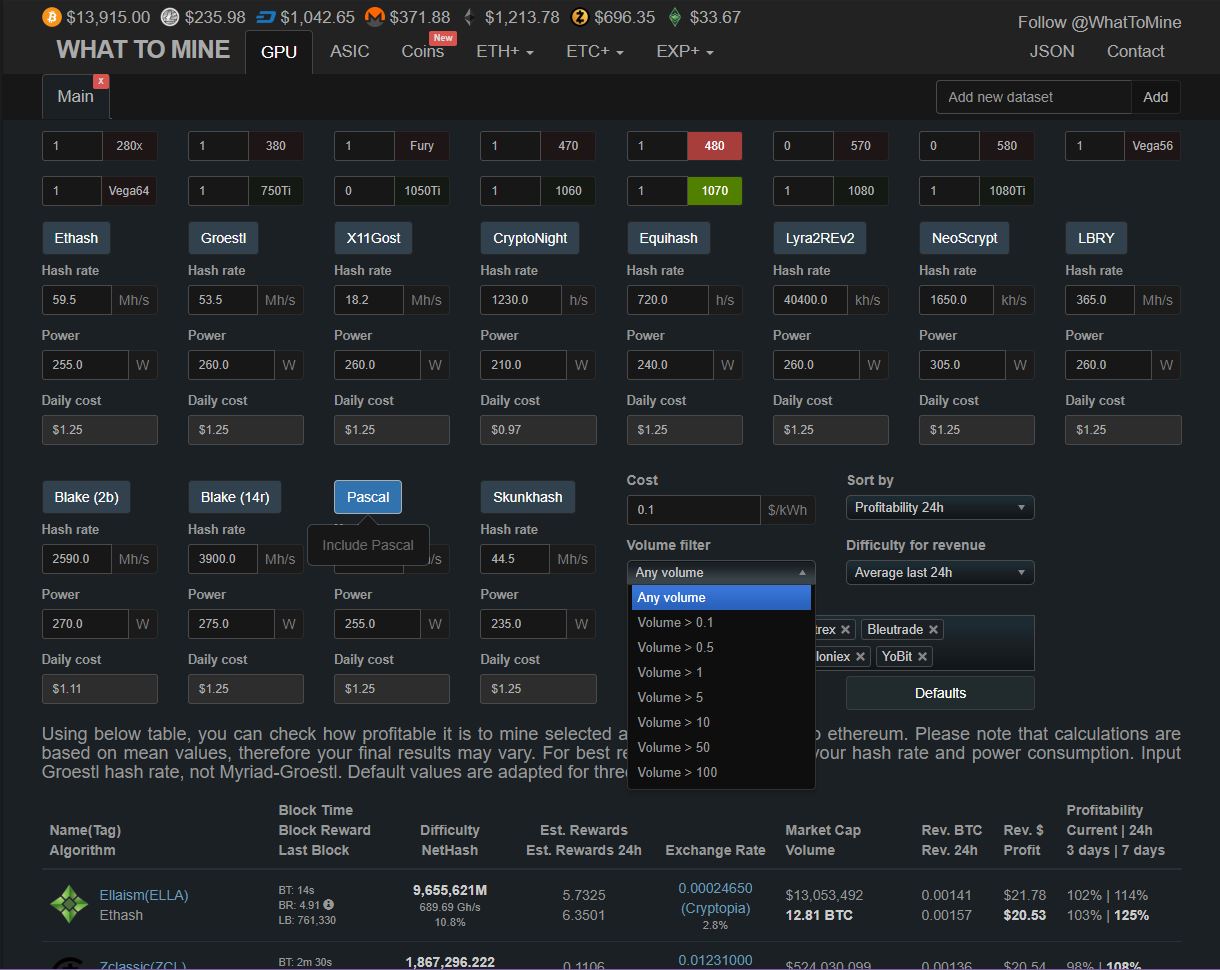The width and height of the screenshot is (1220, 970).
Task: Choose 'Volume > 10' option
Action: [x=721, y=722]
